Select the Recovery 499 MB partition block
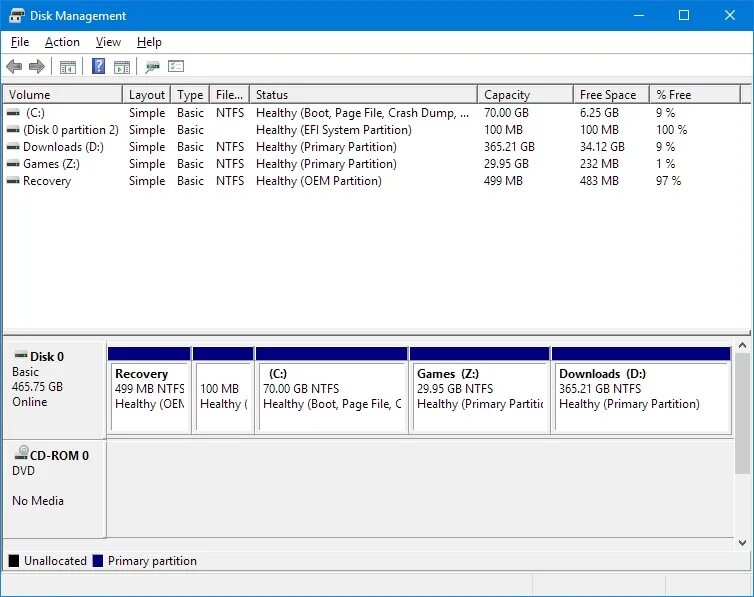Image resolution: width=754 pixels, height=597 pixels. [149, 390]
